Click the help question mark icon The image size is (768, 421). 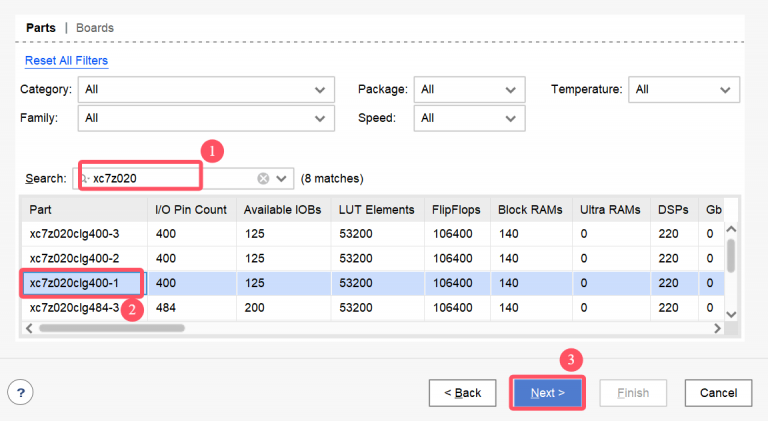point(21,393)
